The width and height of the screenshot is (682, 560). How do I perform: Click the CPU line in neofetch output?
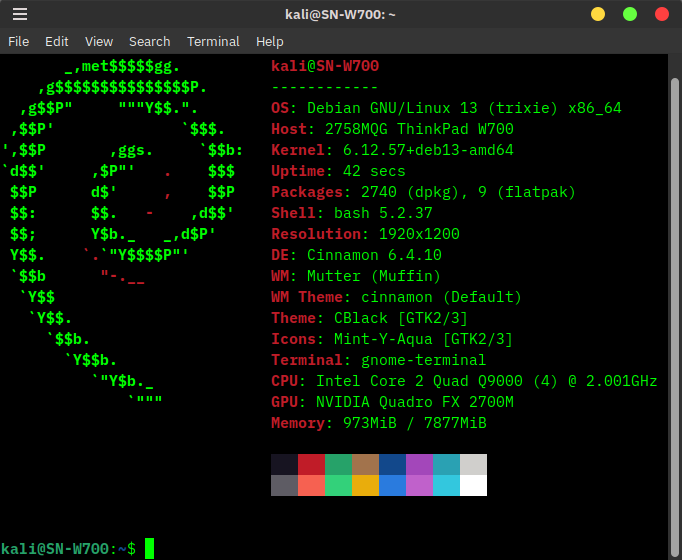pos(464,381)
